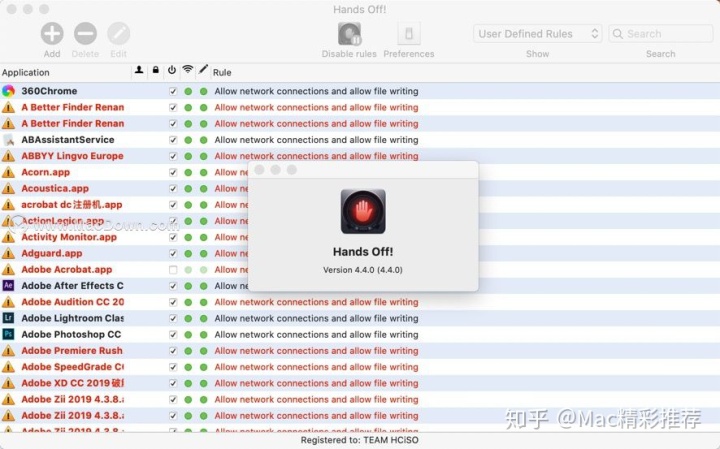Click the Acorn.app warning icon
The height and width of the screenshot is (449, 720).
tap(8, 172)
